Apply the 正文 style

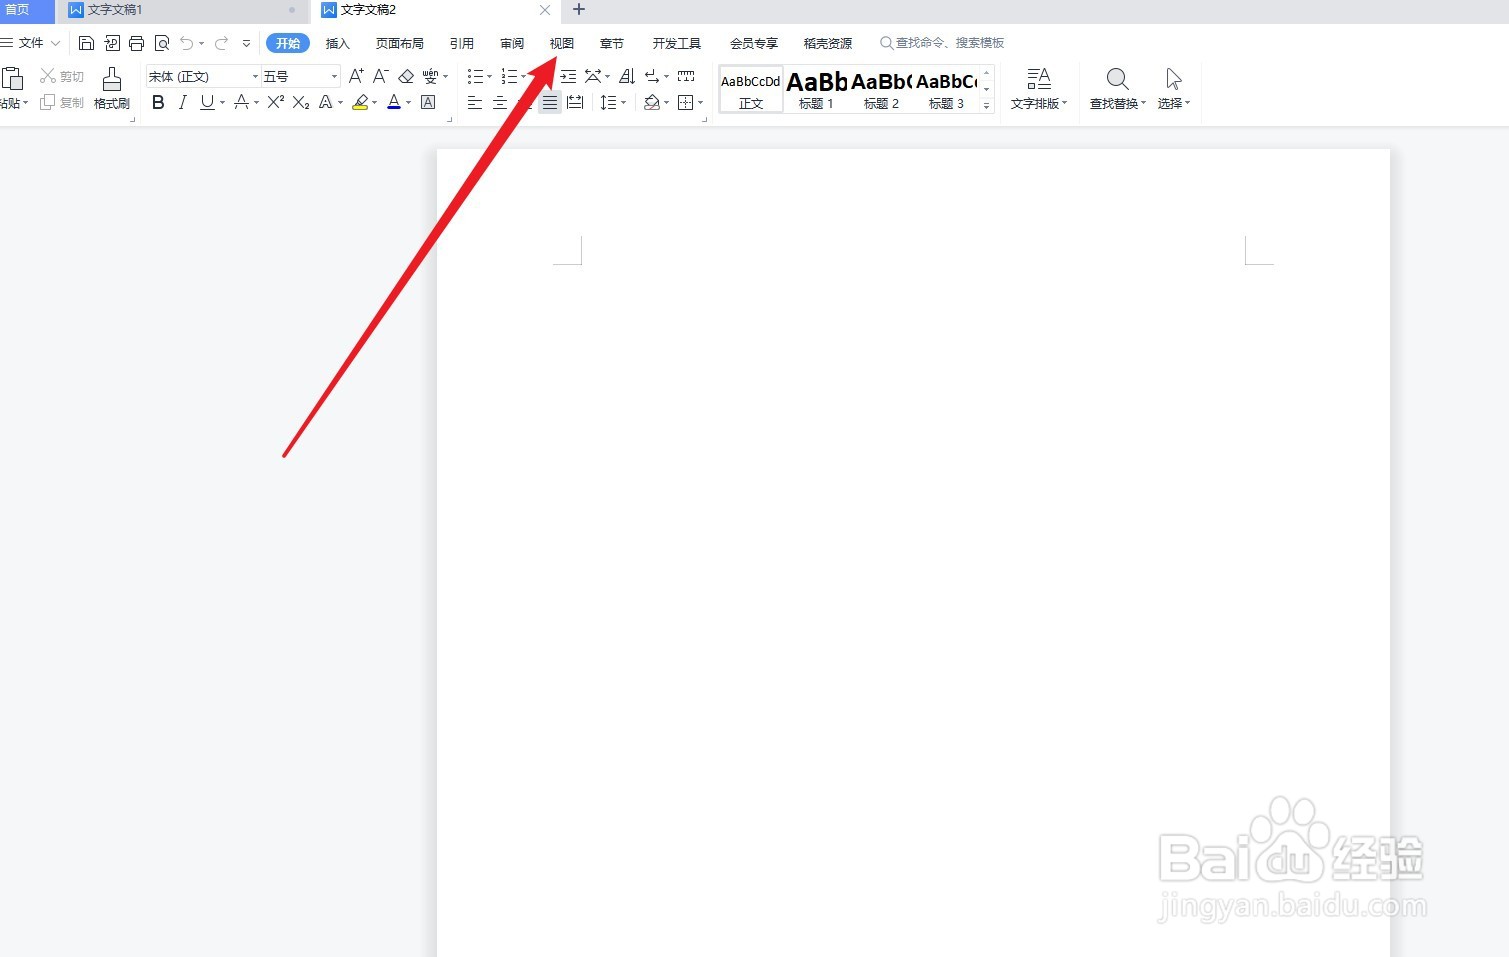(x=751, y=89)
